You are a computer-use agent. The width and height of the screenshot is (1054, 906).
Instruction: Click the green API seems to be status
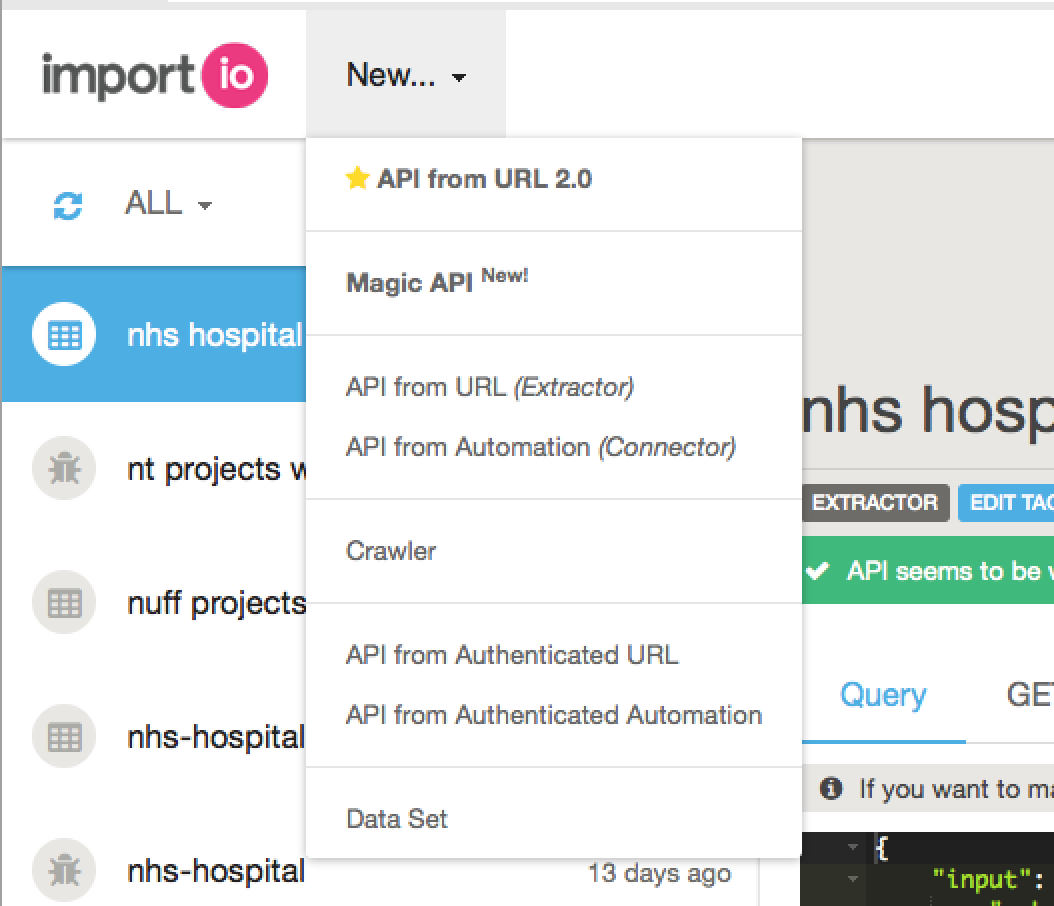pyautogui.click(x=928, y=571)
